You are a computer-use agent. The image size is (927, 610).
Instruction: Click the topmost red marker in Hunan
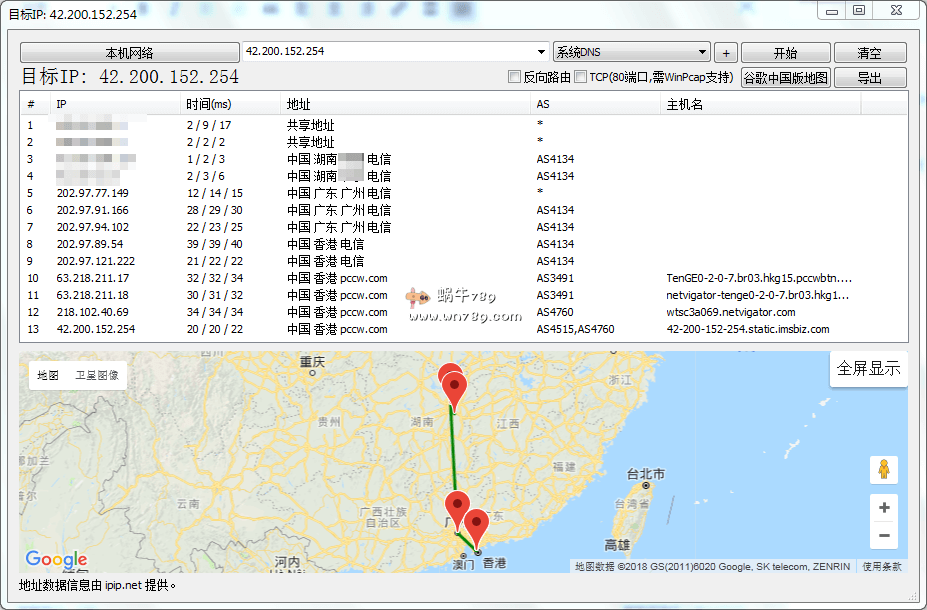[x=449, y=377]
